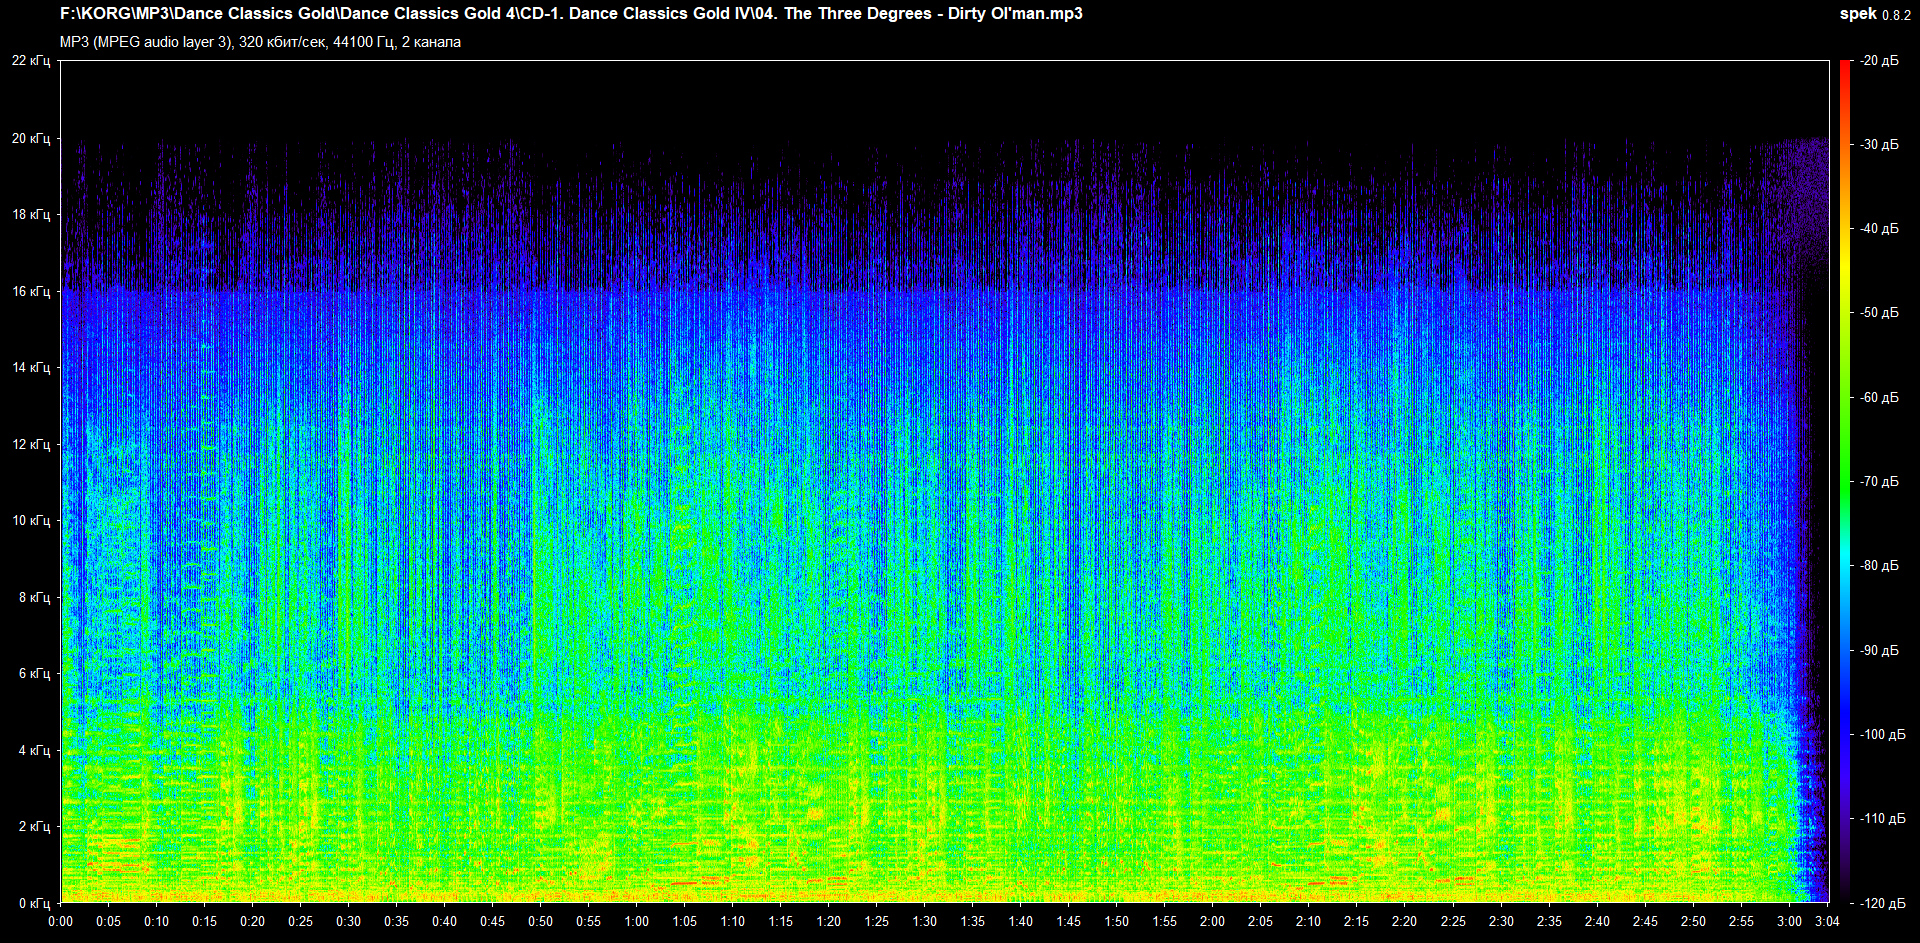The image size is (1920, 943).
Task: Select the -50 дБ scale label
Action: click(x=1879, y=313)
